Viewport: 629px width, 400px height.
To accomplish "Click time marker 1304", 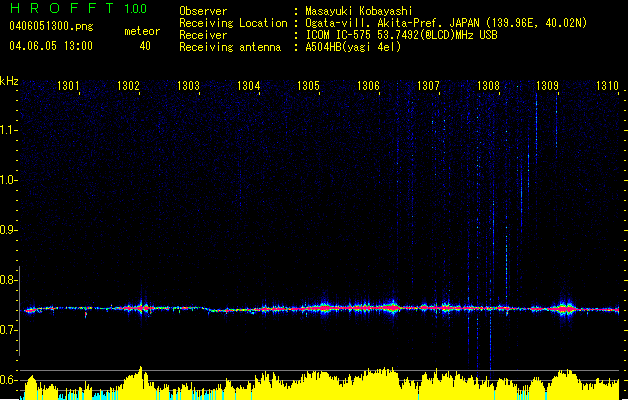I will [248, 86].
